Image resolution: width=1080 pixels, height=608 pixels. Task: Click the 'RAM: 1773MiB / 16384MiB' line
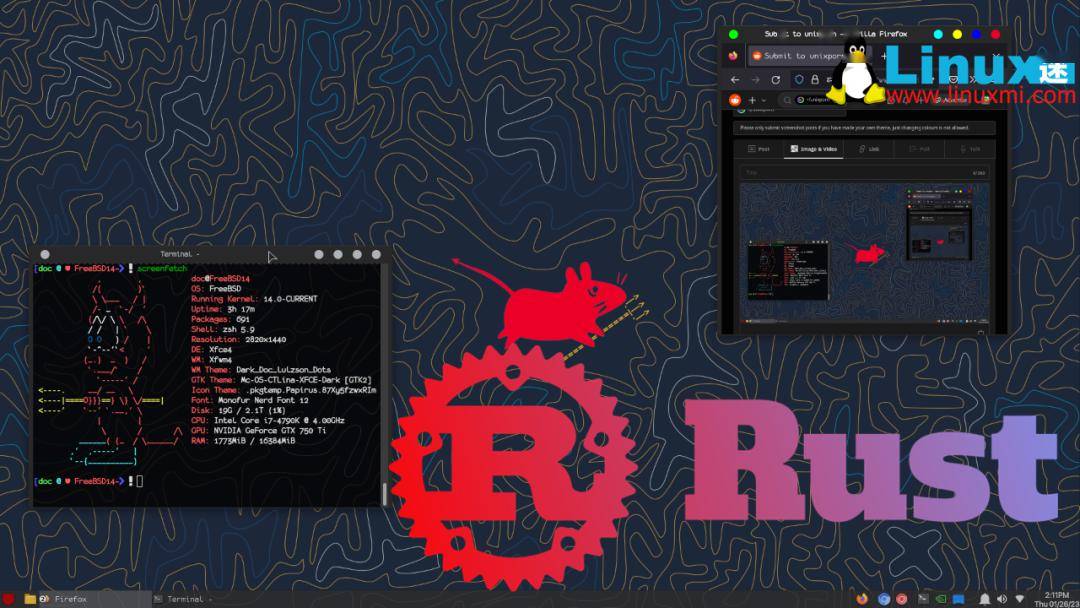pyautogui.click(x=243, y=441)
